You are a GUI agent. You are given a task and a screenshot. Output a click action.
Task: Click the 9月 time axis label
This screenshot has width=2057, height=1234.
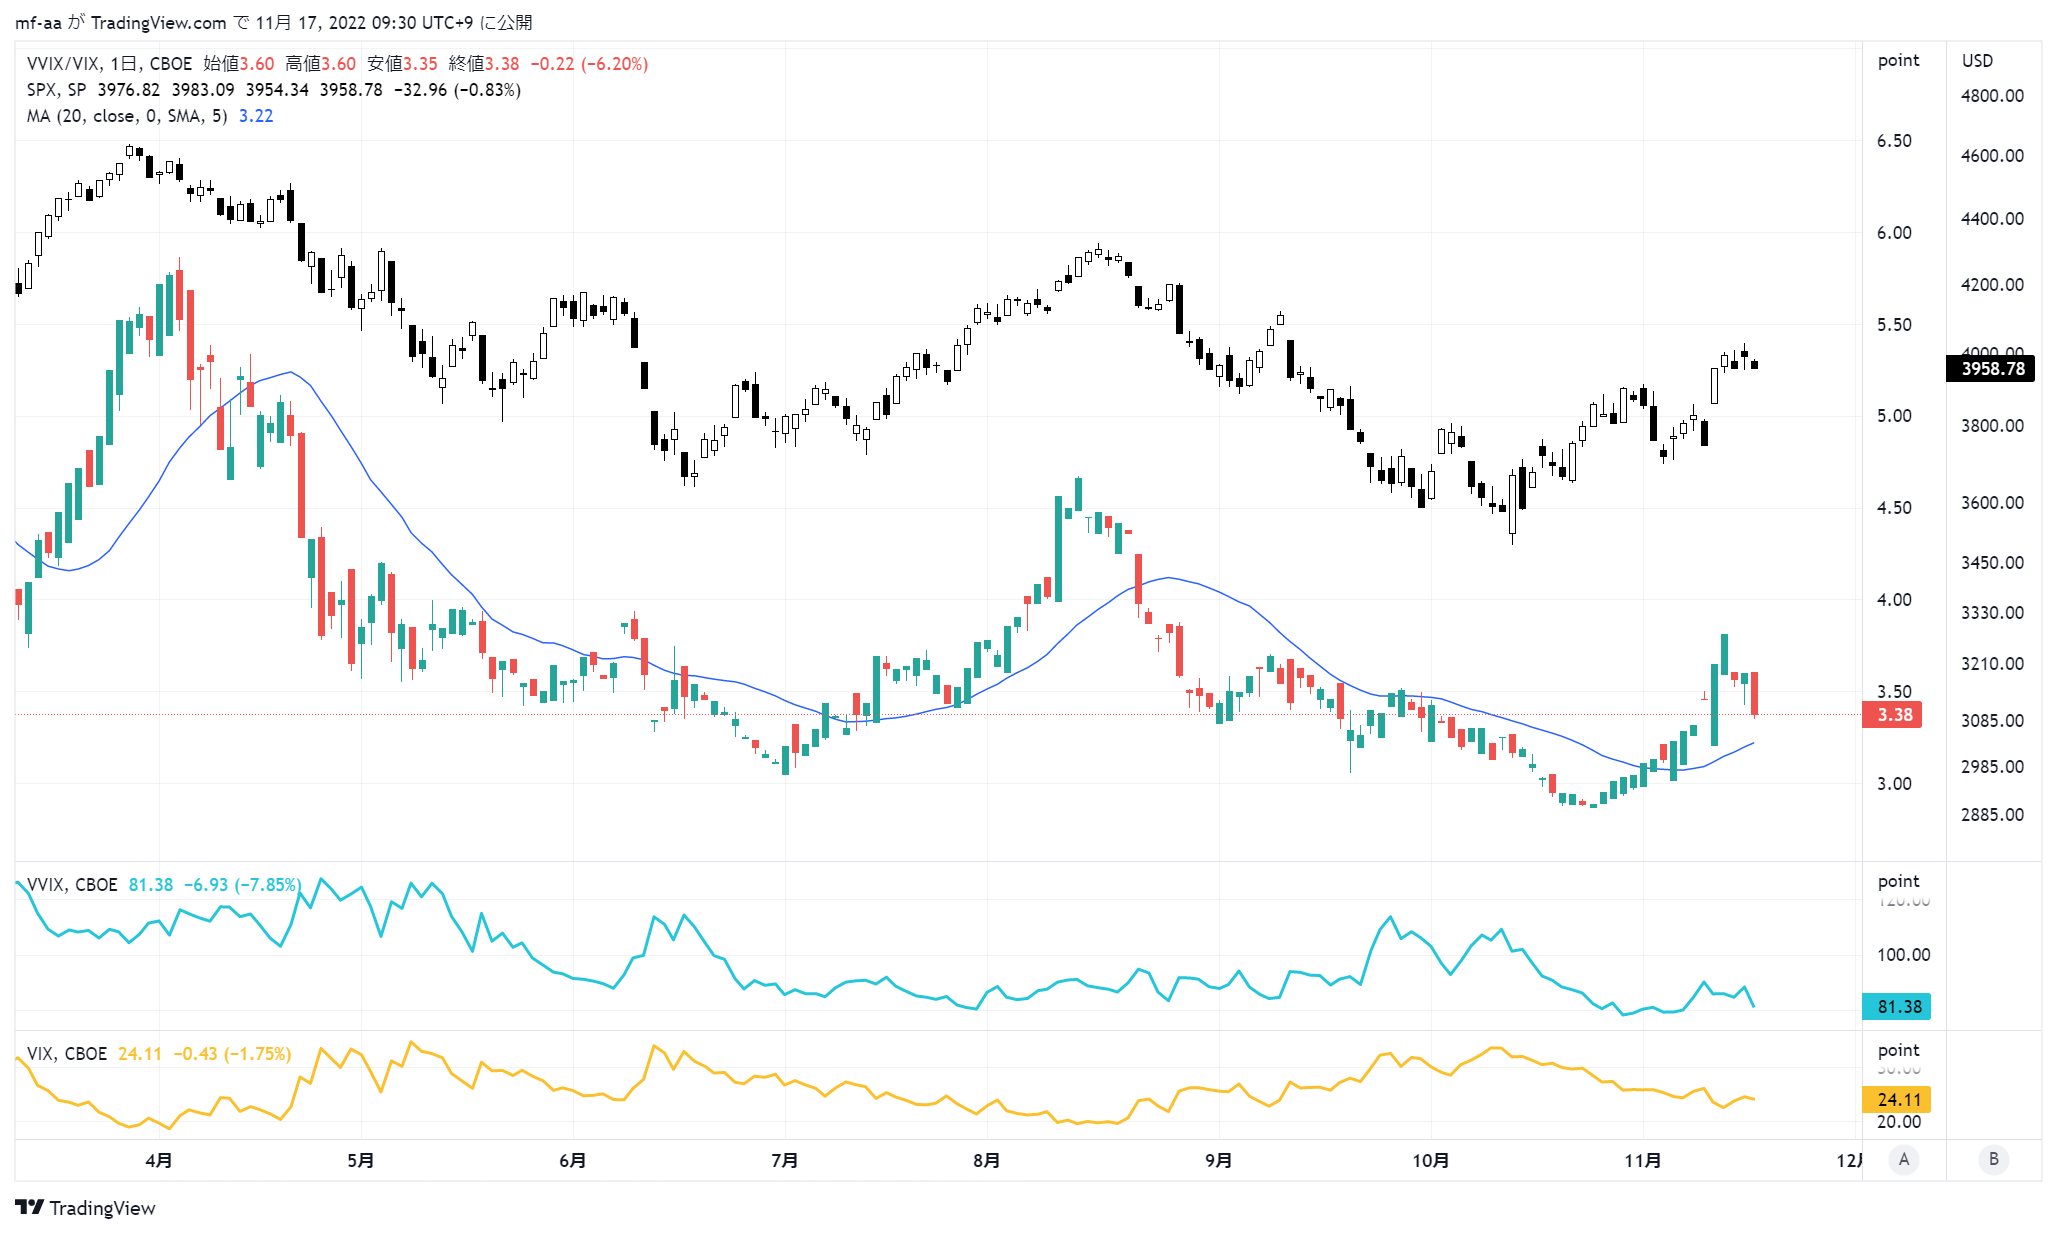tap(1218, 1160)
